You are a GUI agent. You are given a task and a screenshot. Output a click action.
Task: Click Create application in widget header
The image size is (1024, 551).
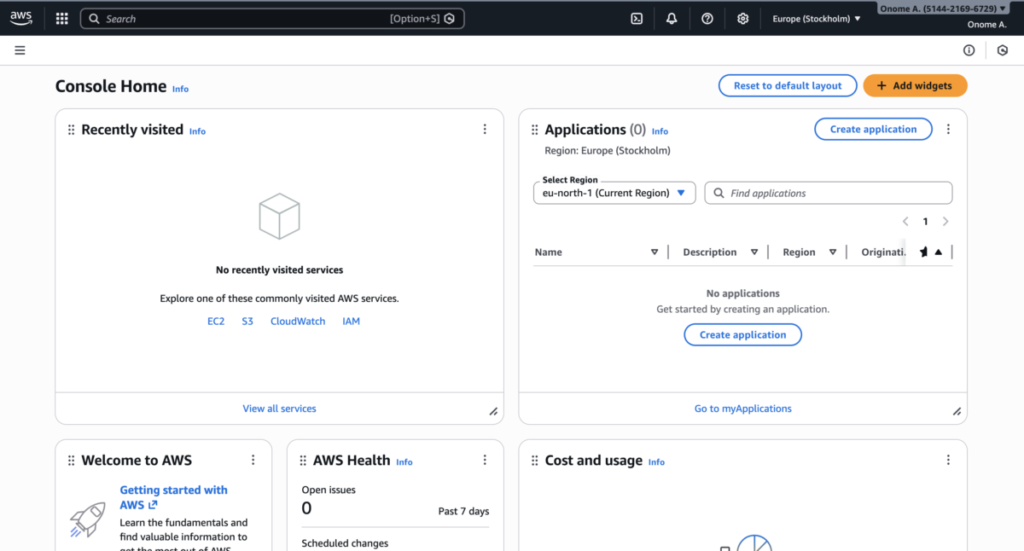click(x=873, y=129)
